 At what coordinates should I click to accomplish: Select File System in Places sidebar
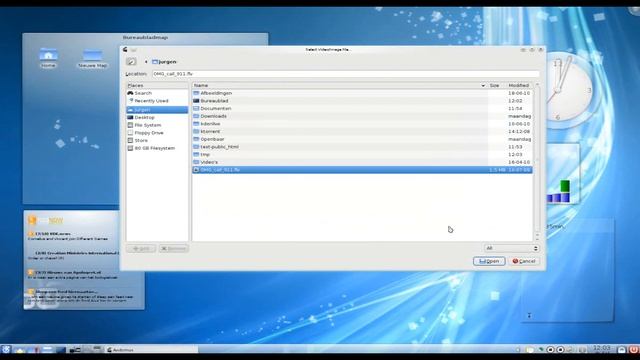click(x=157, y=125)
